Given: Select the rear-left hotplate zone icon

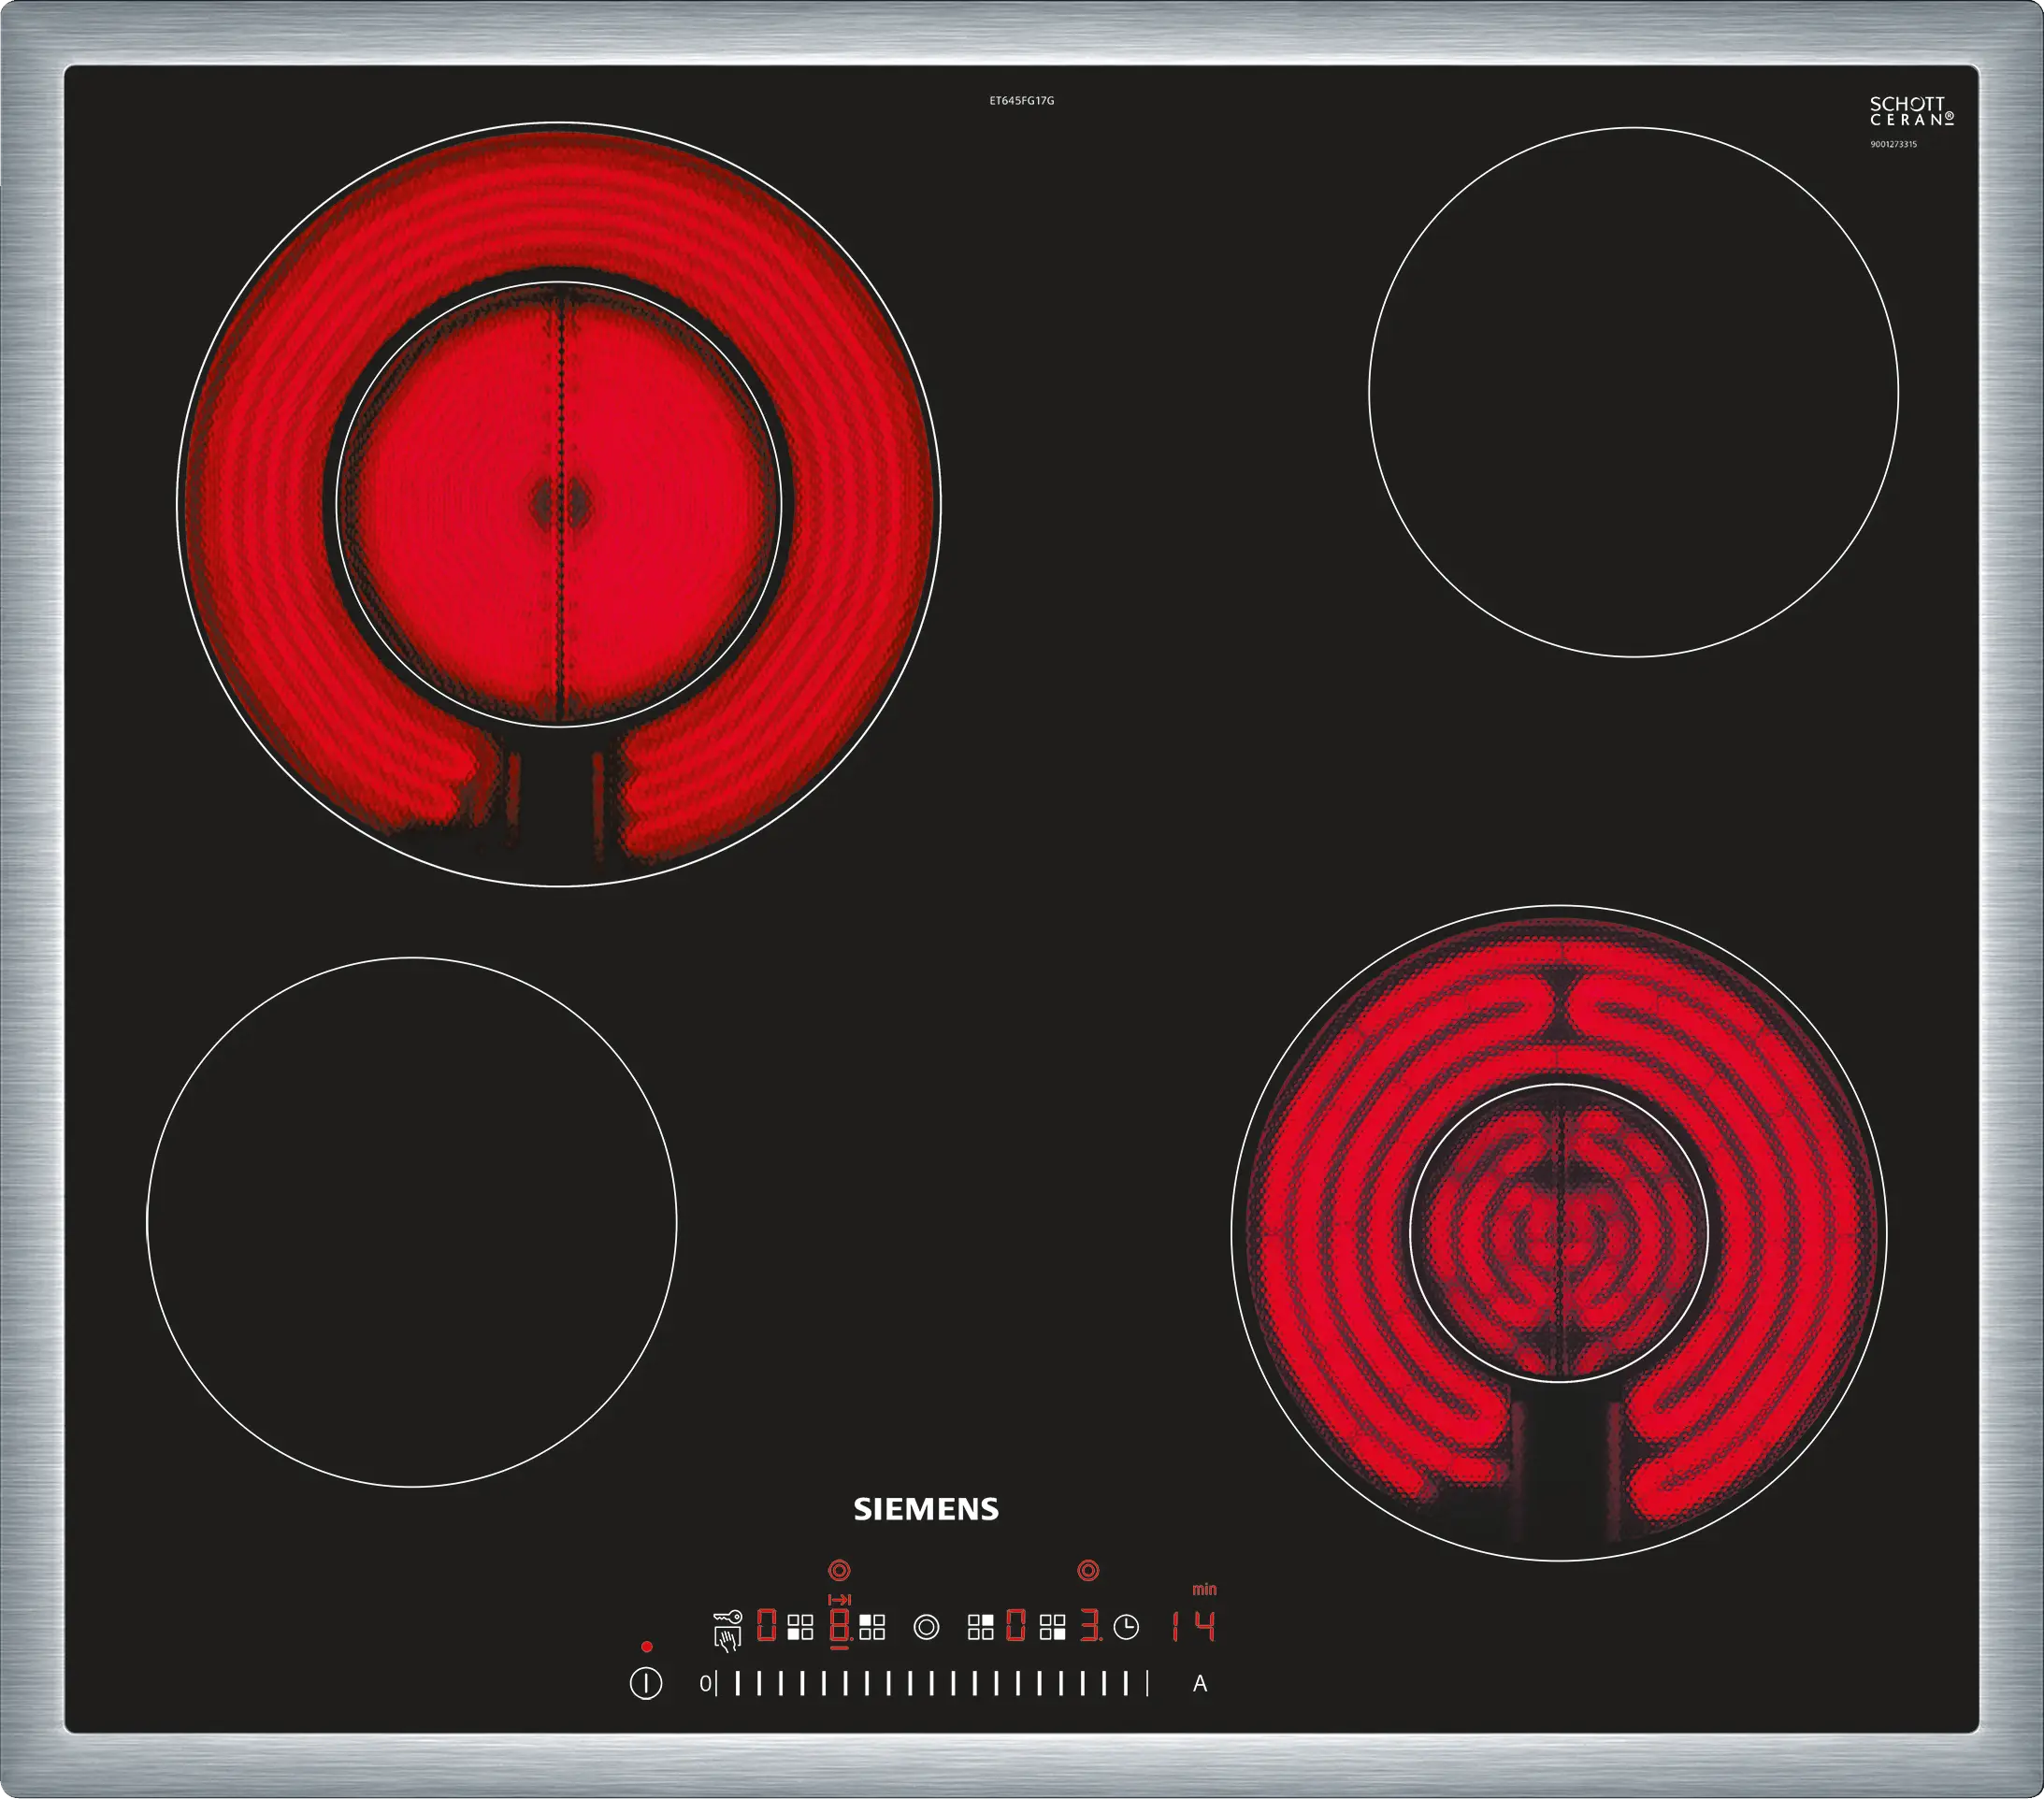Looking at the screenshot, I should pyautogui.click(x=873, y=1627).
